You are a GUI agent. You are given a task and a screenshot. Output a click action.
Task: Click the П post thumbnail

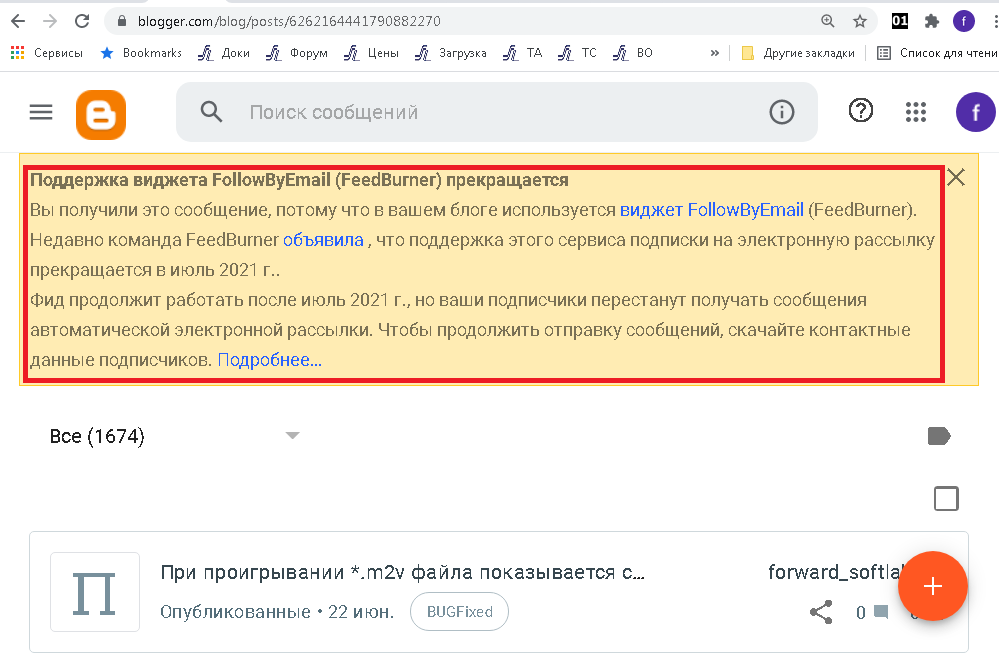point(95,592)
